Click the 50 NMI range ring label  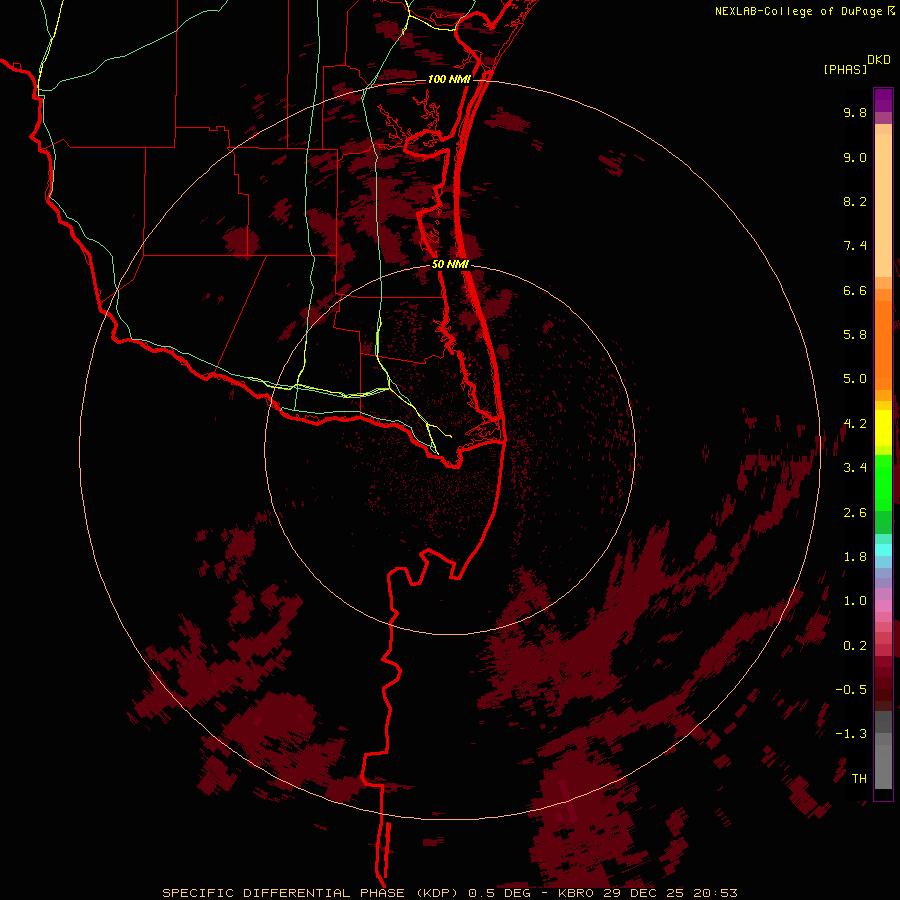click(450, 264)
